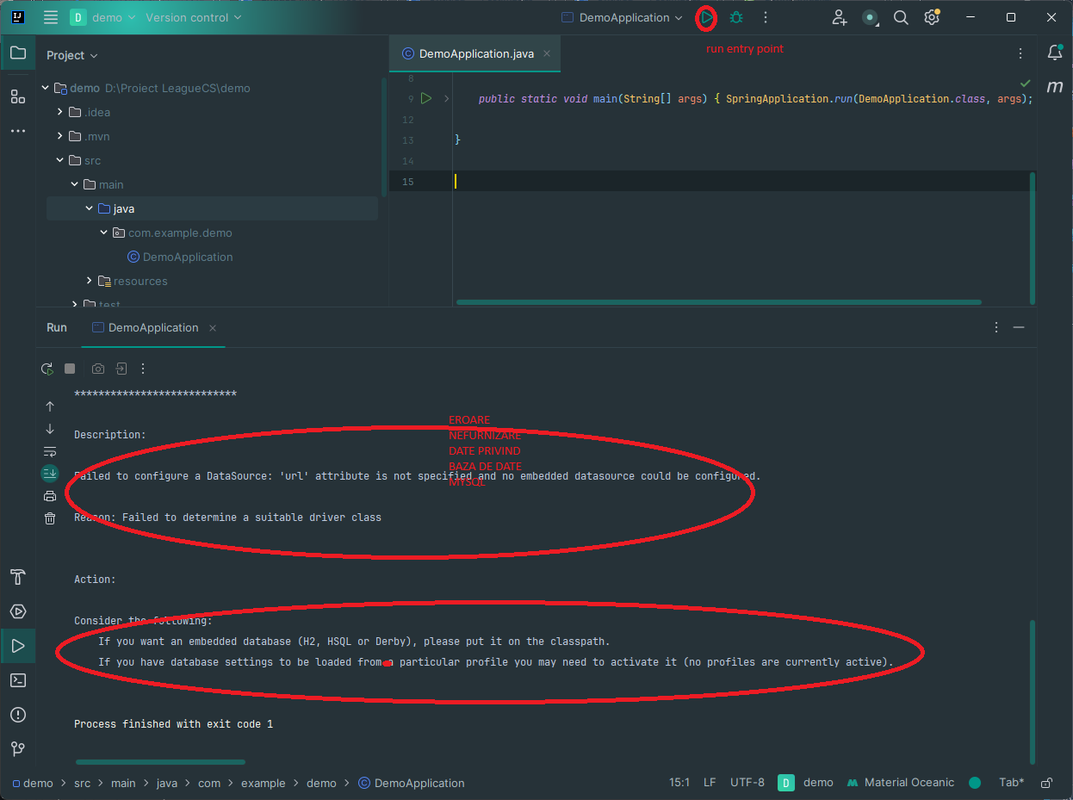Unfold the main method at line 9
1073x800 pixels.
tap(446, 99)
